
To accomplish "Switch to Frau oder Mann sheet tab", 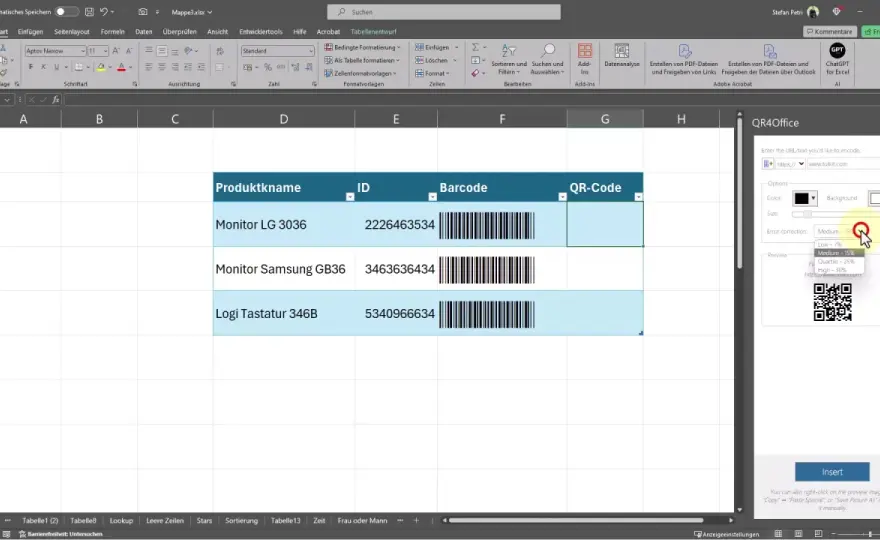I will [362, 521].
